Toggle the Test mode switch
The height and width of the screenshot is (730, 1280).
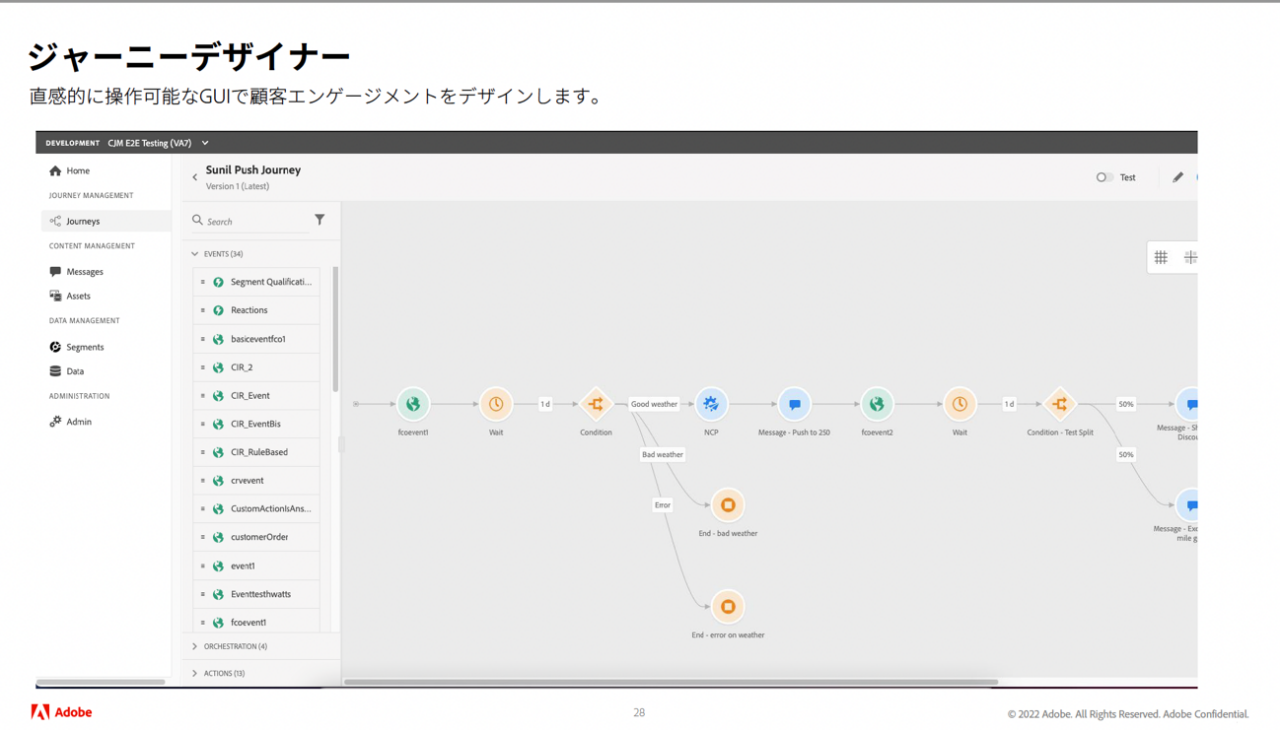coord(1104,177)
